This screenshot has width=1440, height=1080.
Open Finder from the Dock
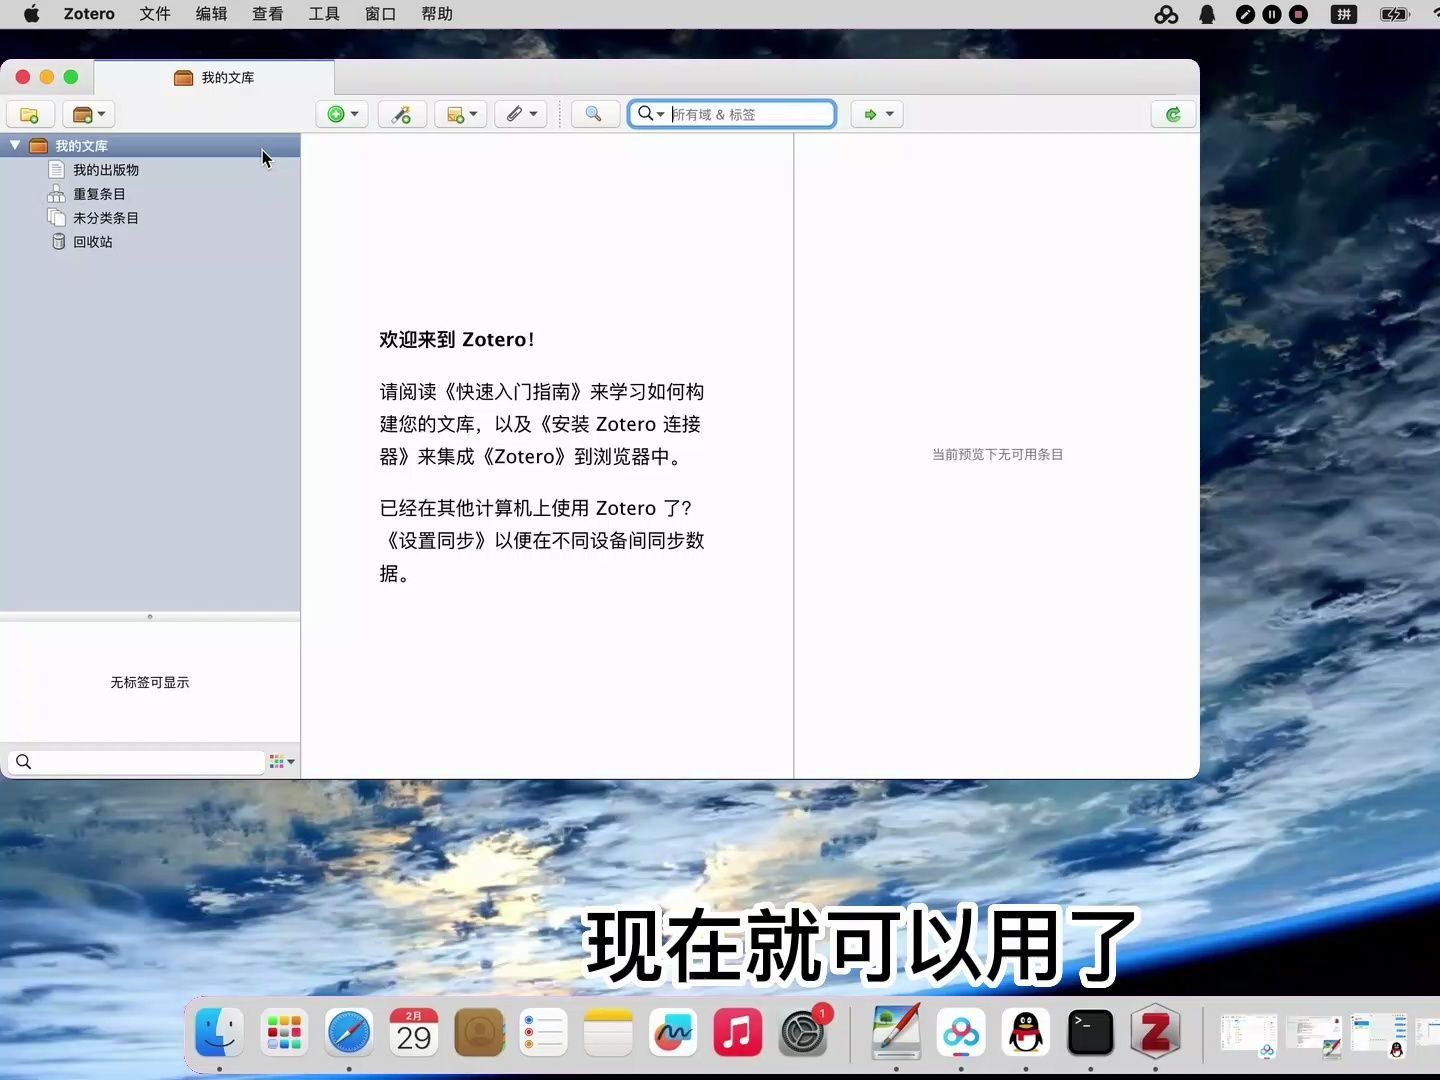click(x=219, y=1032)
